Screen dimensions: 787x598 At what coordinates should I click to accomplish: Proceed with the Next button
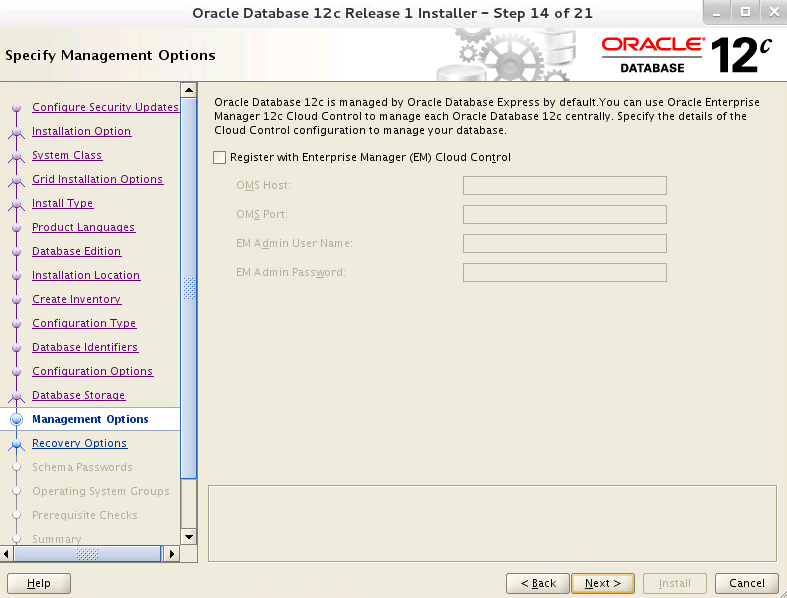[603, 583]
